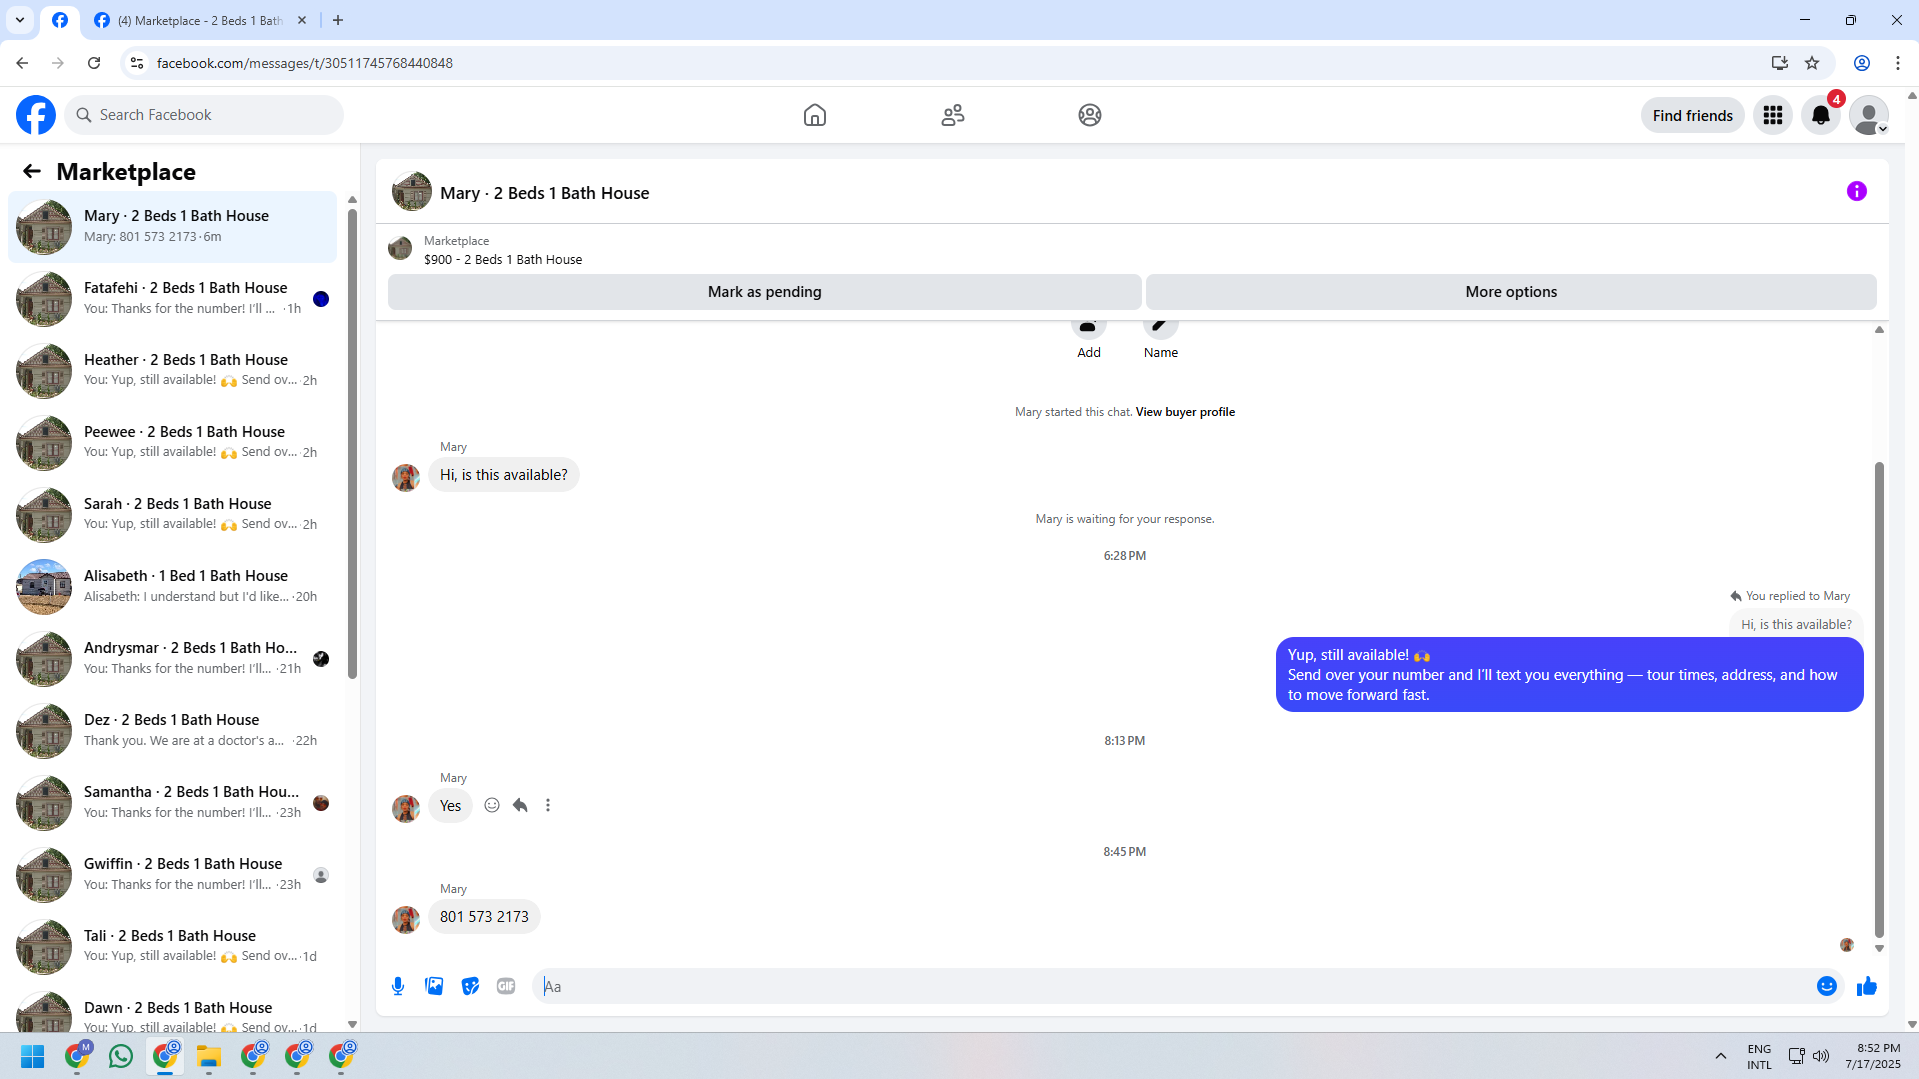Send a thumbs-up like
Viewport: 1919px width, 1079px height.
[x=1867, y=986]
